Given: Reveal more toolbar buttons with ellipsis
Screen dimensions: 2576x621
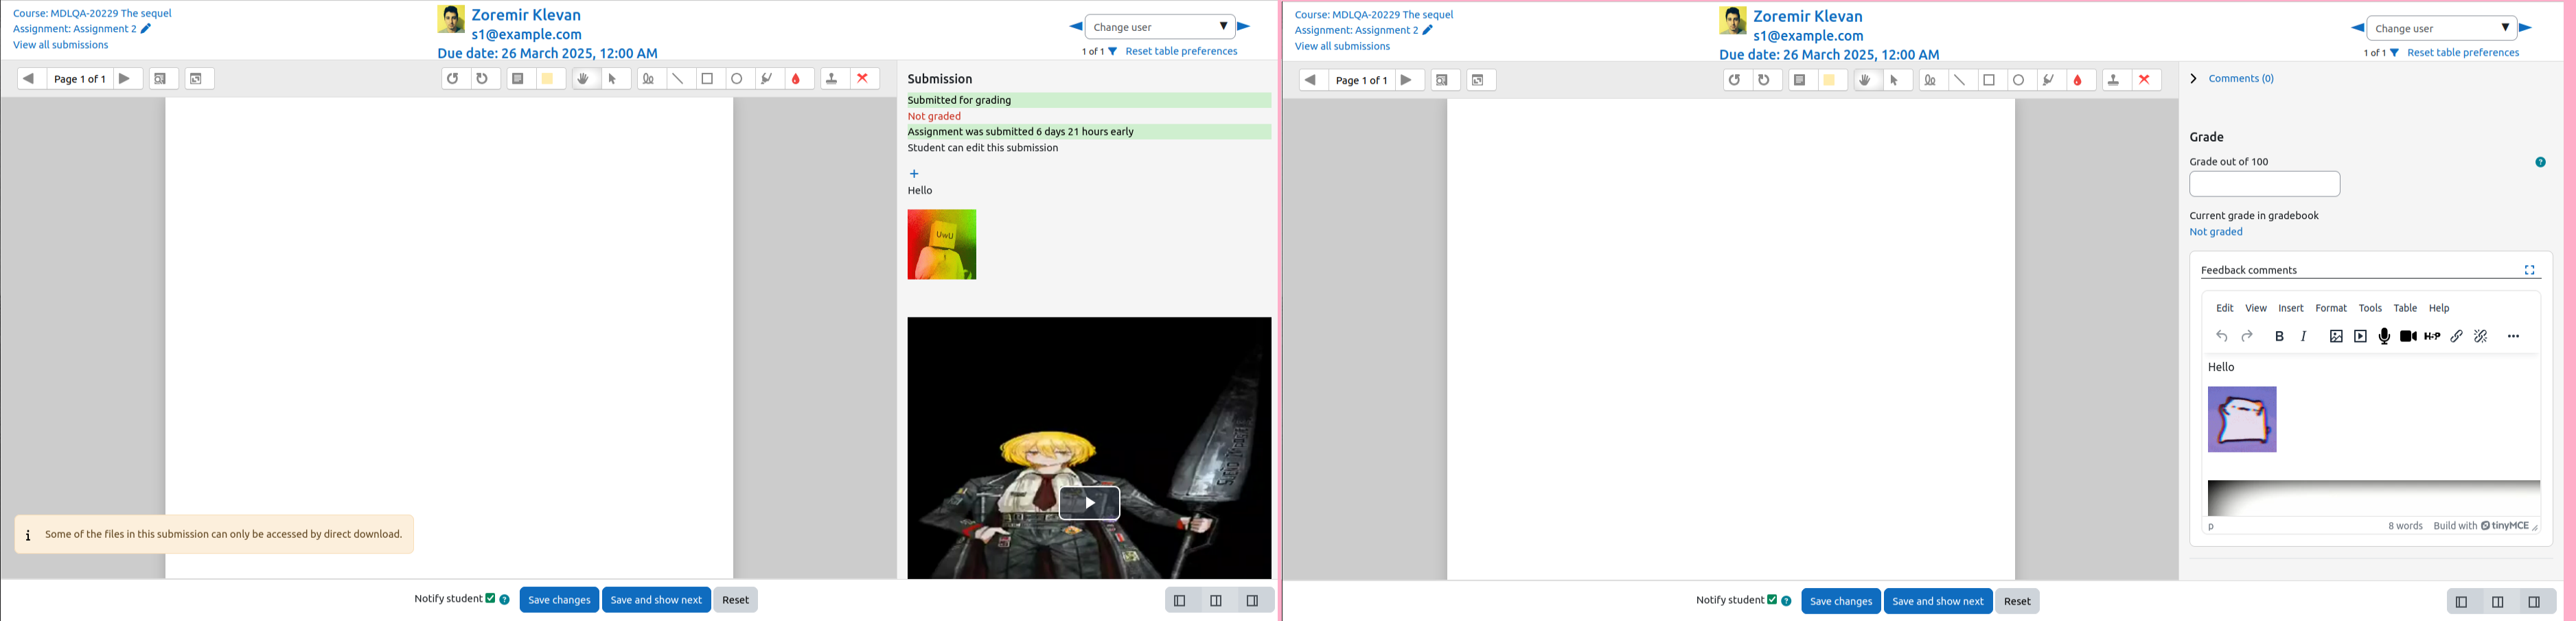Looking at the screenshot, I should click(2514, 337).
